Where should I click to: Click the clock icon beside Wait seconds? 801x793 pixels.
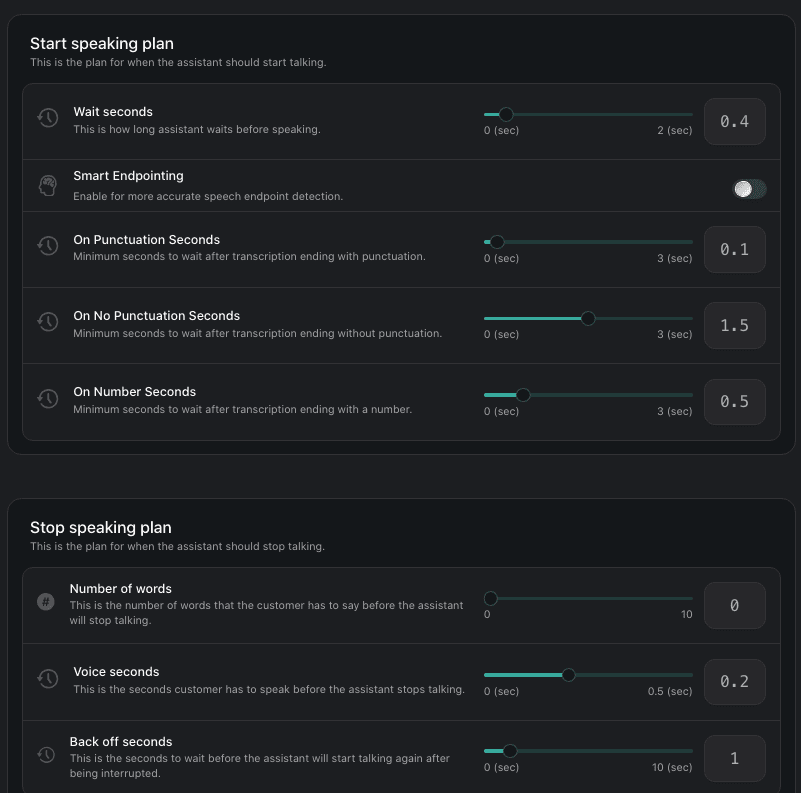click(47, 118)
